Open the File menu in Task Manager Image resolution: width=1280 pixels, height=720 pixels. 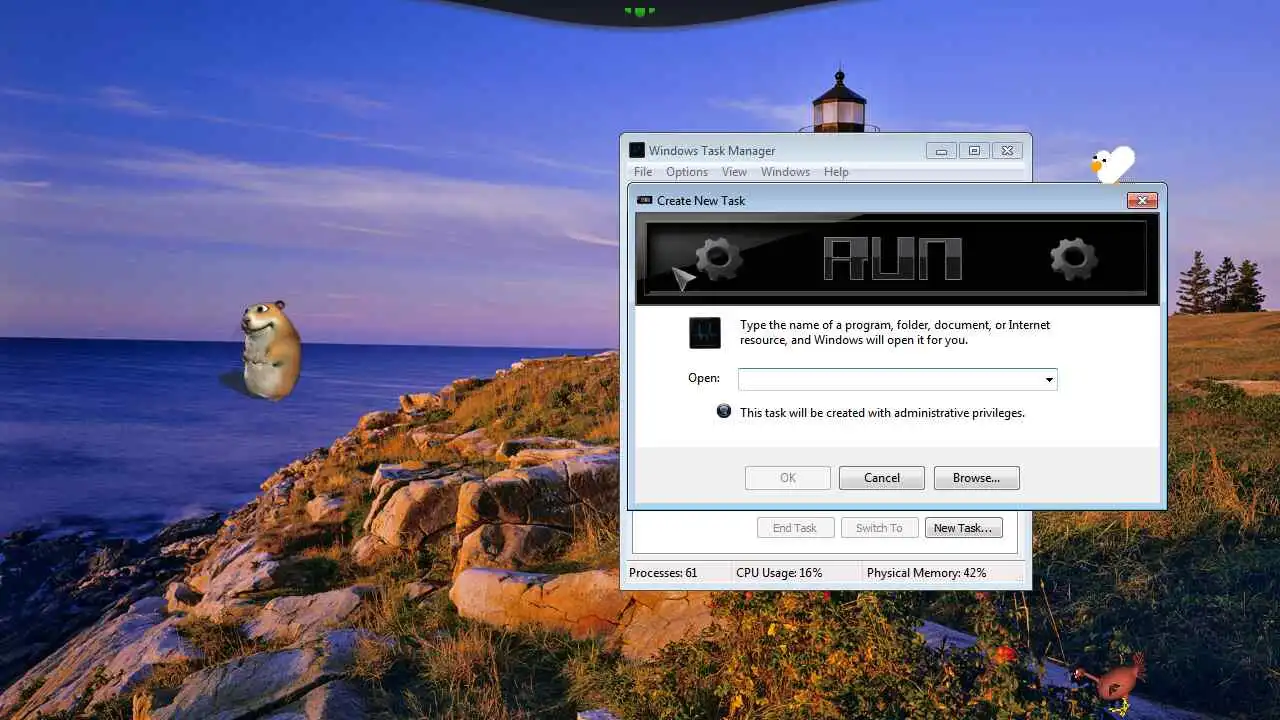pyautogui.click(x=643, y=172)
